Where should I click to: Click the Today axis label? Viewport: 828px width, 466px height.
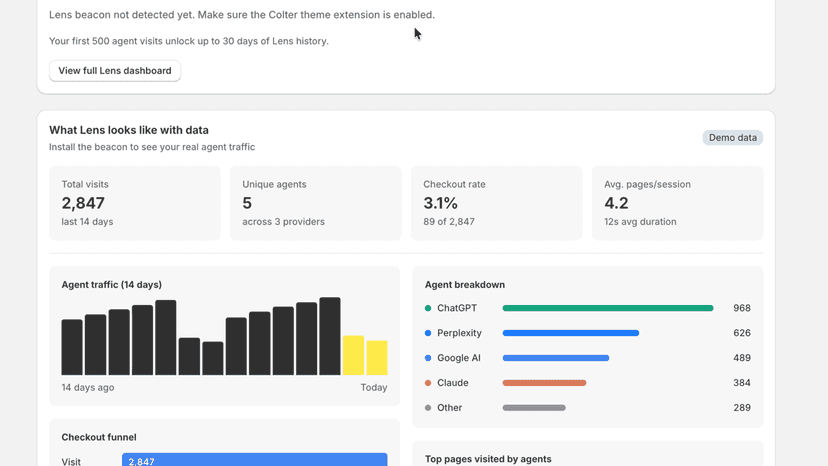[x=374, y=387]
